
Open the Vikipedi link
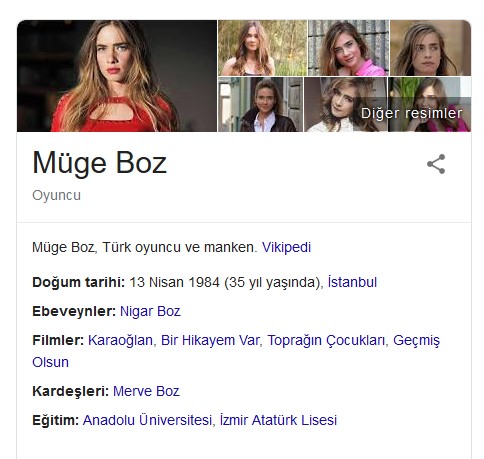(286, 247)
